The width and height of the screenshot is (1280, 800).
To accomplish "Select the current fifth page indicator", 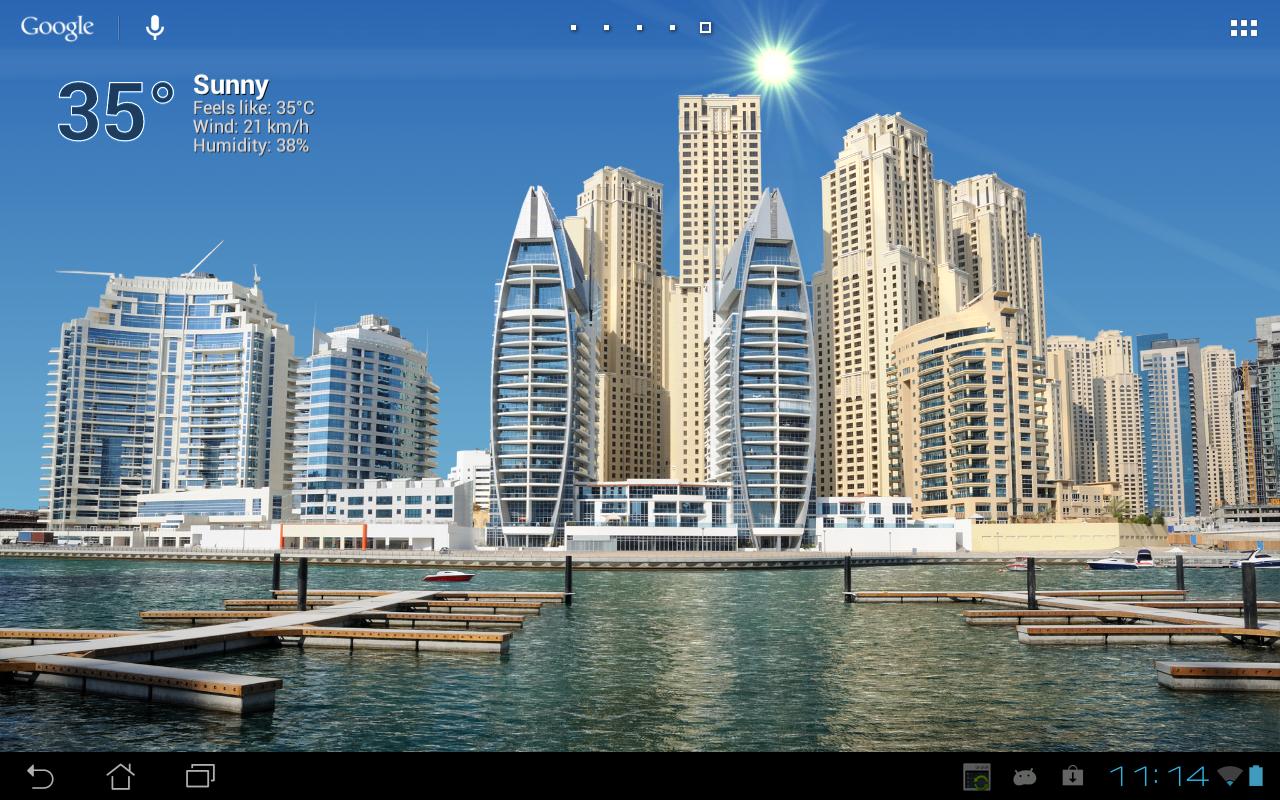I will (x=705, y=28).
